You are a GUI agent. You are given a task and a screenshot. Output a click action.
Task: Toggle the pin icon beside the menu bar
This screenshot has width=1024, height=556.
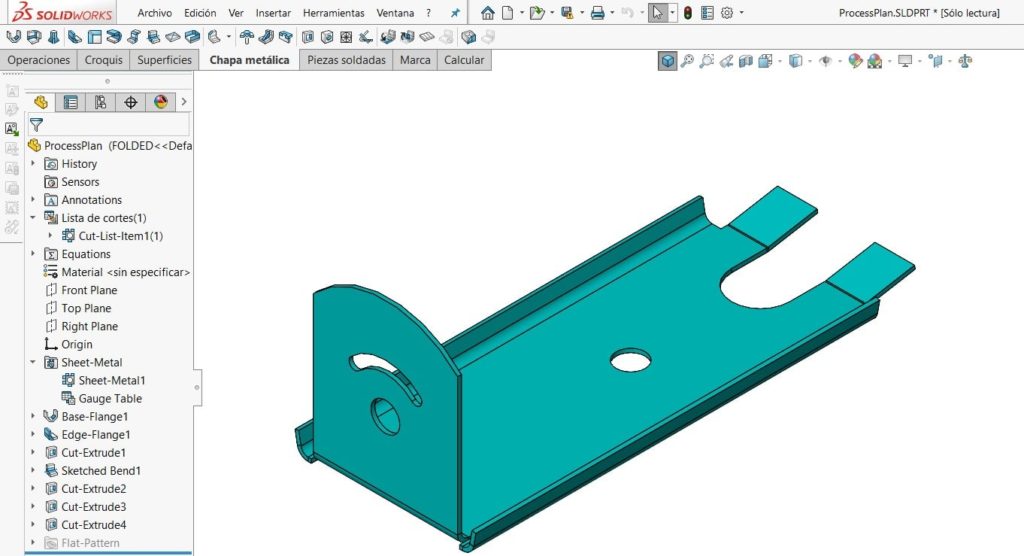(456, 13)
